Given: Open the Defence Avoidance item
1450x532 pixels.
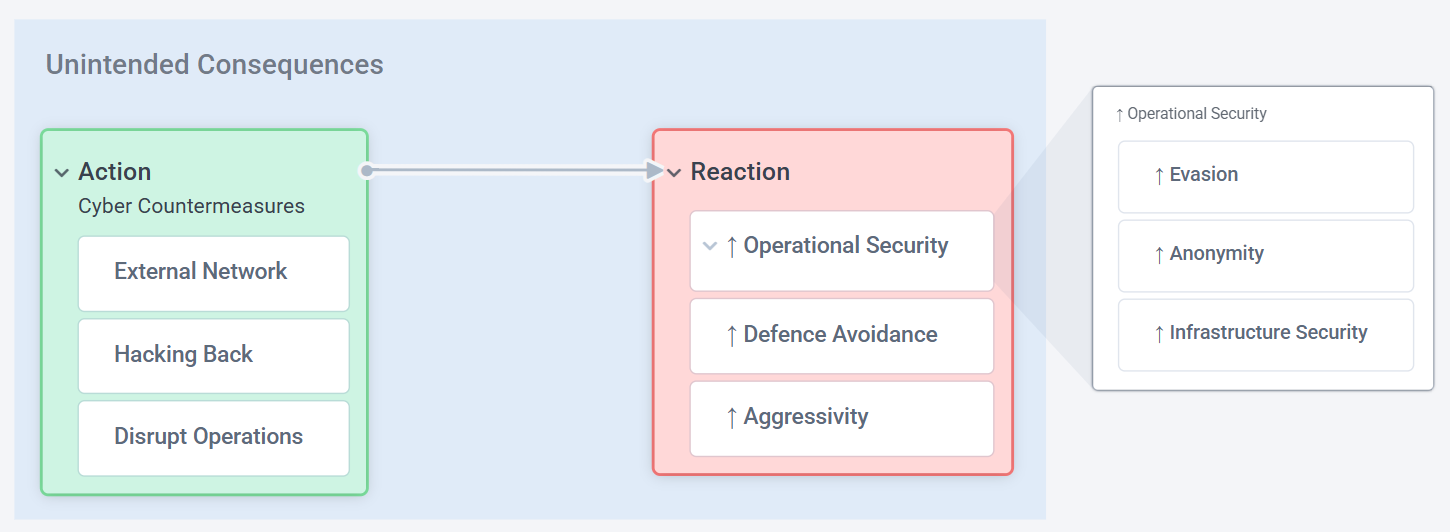Looking at the screenshot, I should point(840,335).
